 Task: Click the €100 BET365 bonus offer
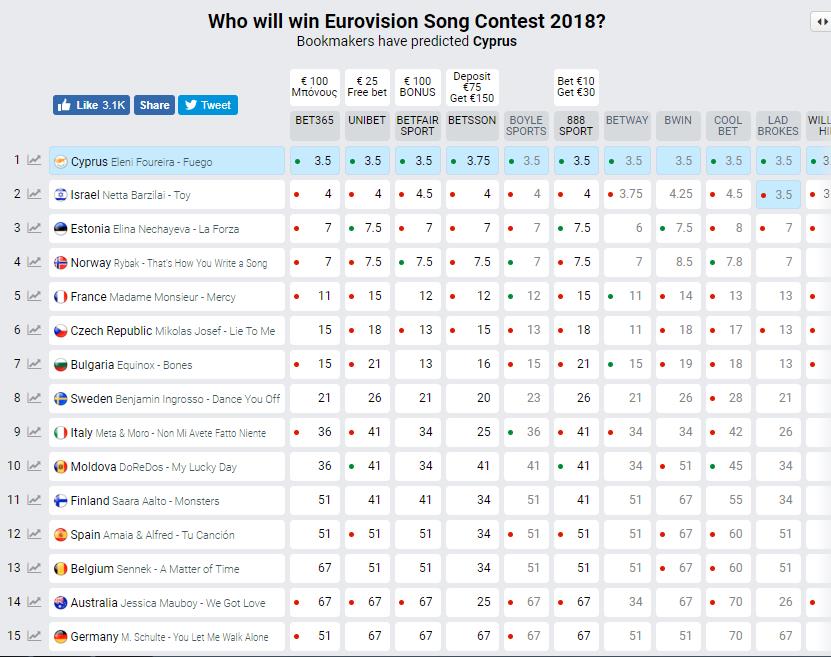coord(314,87)
